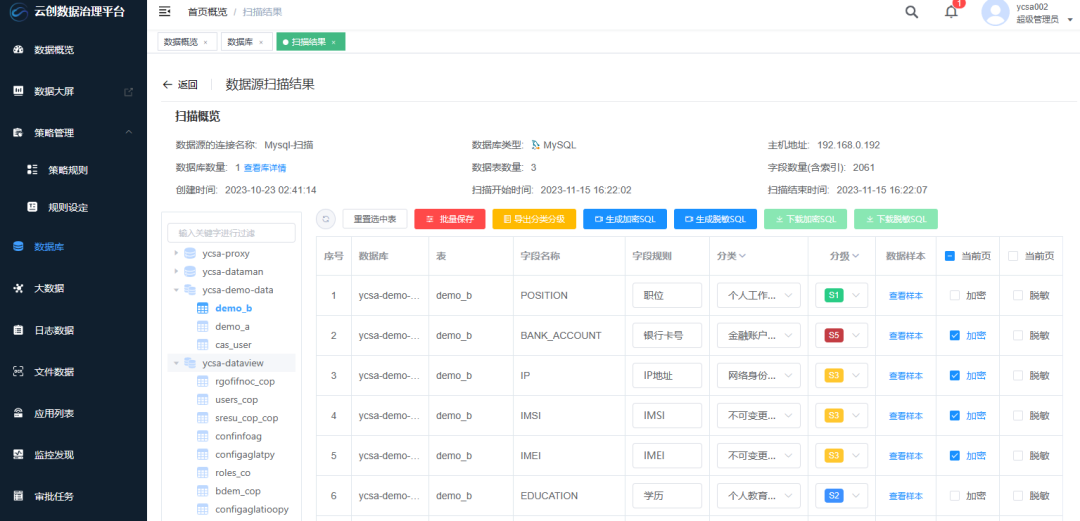This screenshot has width=1080, height=521.
Task: Uncheck 加密 for IP row
Action: coord(955,375)
